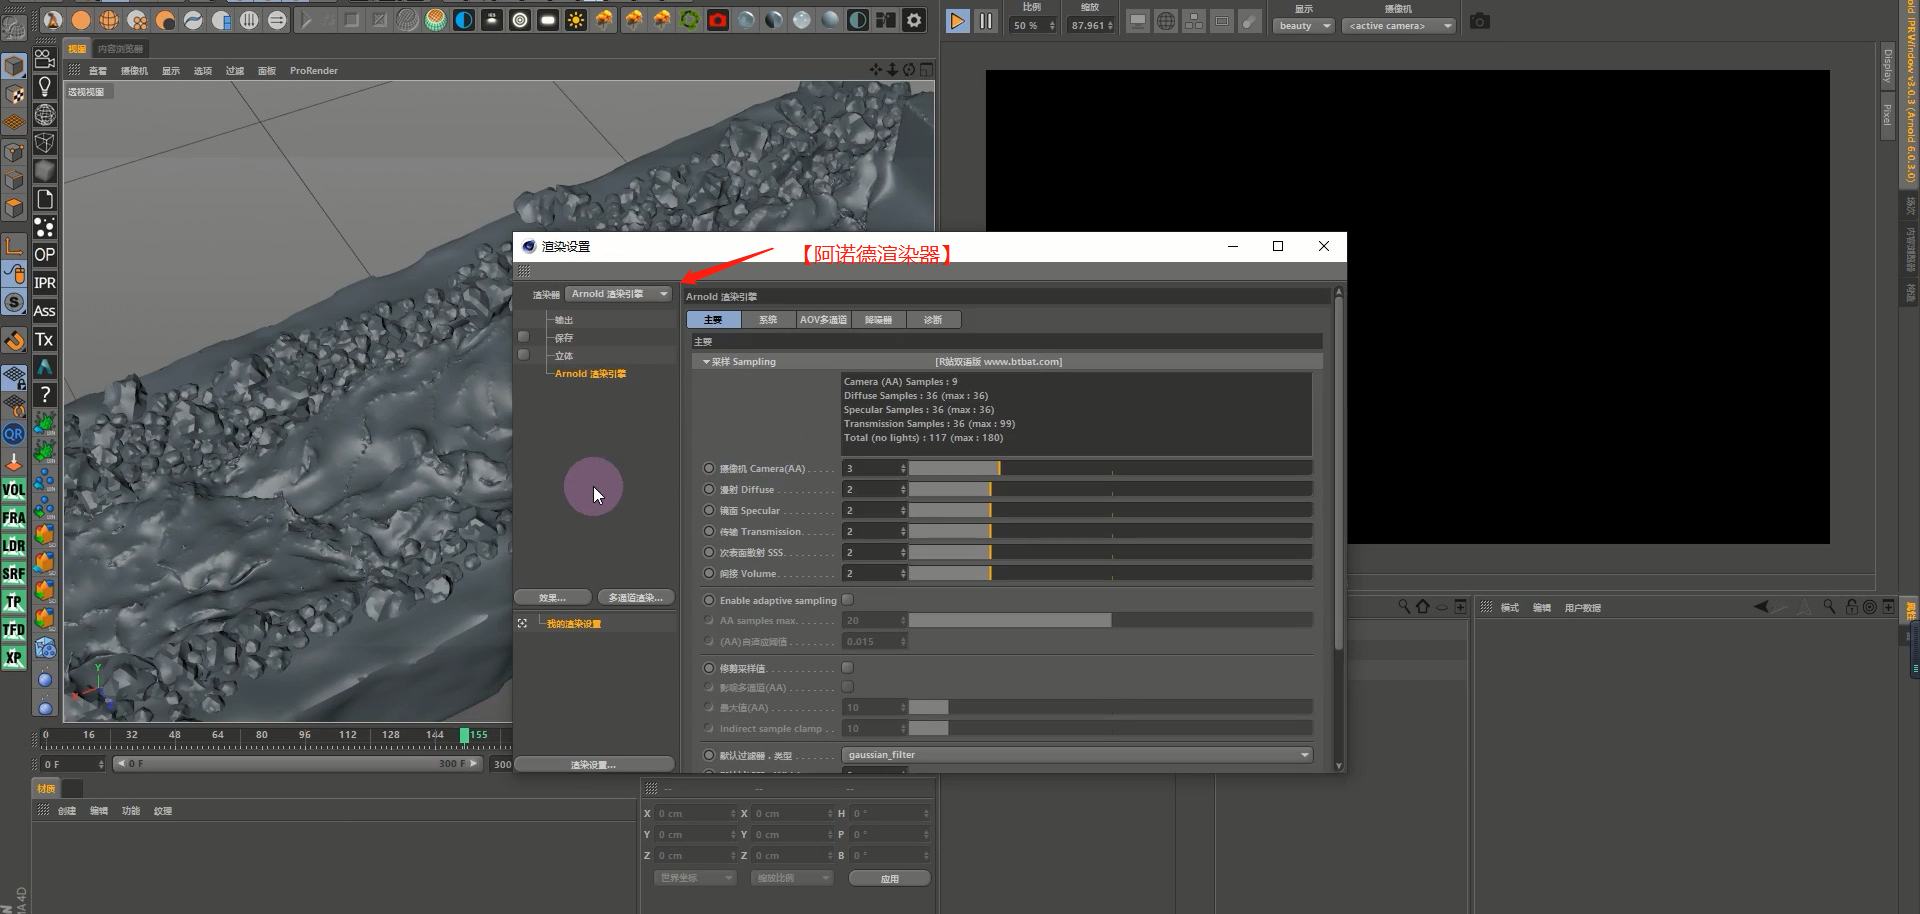Click the question mark help icon
The width and height of the screenshot is (1920, 914).
(44, 395)
